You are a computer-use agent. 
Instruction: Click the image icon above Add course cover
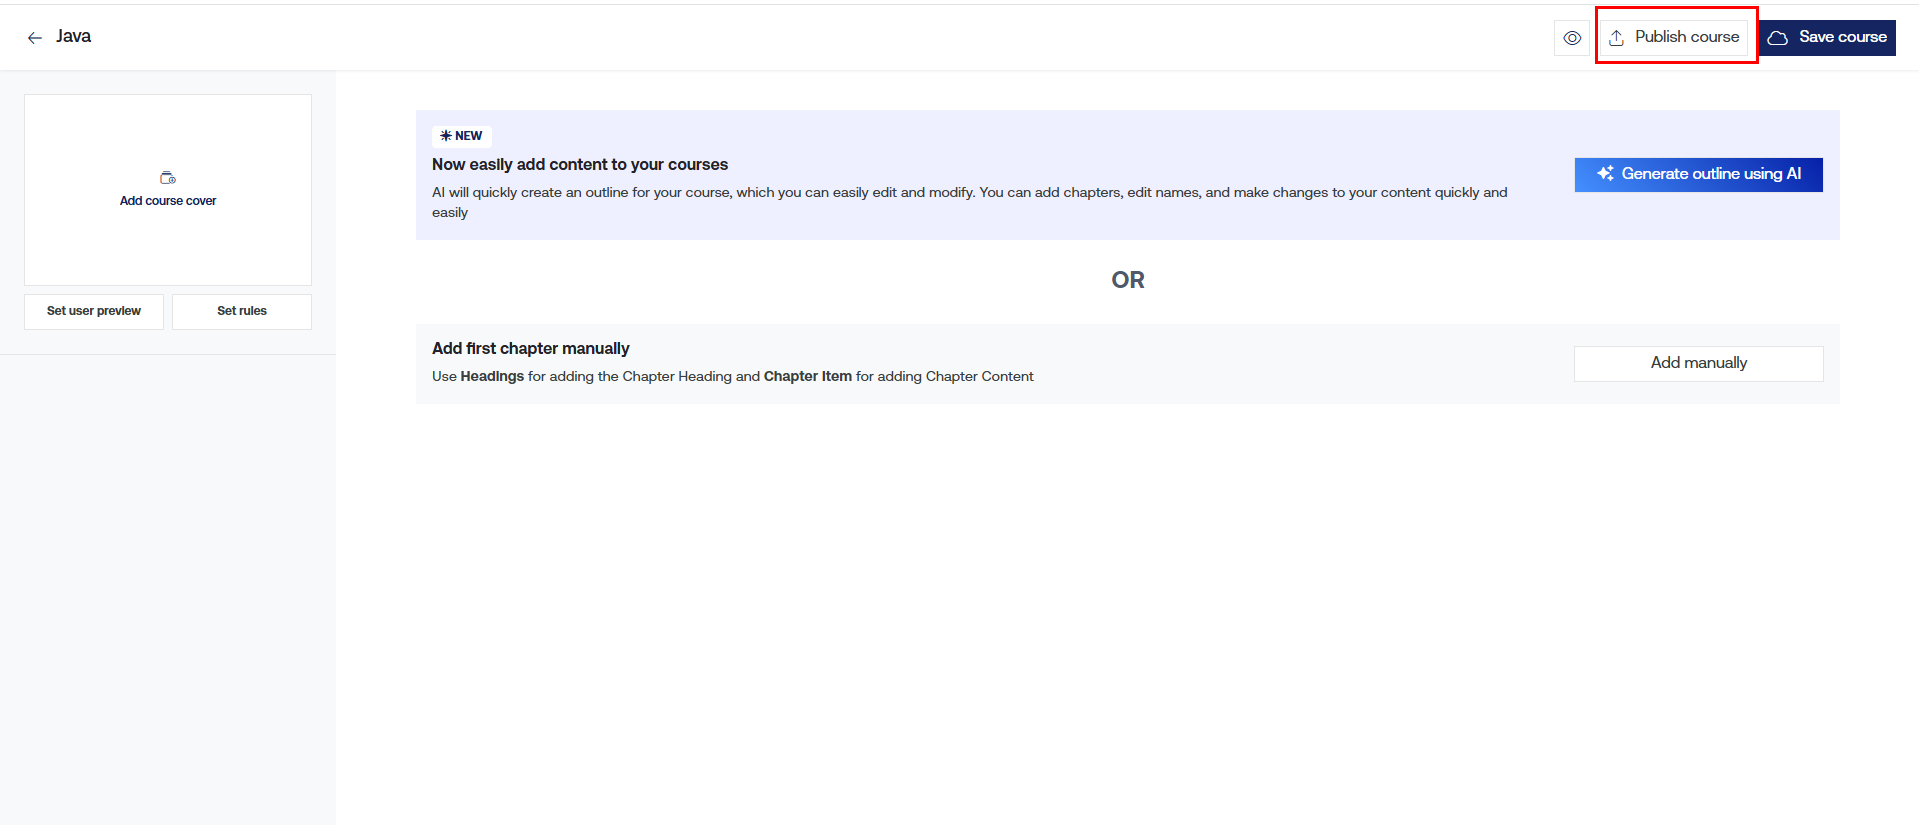168,178
